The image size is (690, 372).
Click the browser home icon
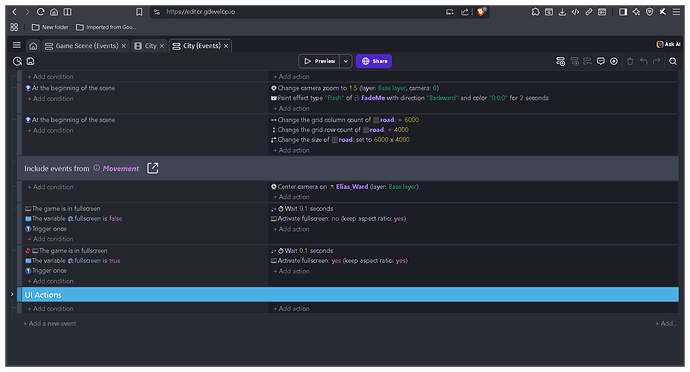click(54, 12)
